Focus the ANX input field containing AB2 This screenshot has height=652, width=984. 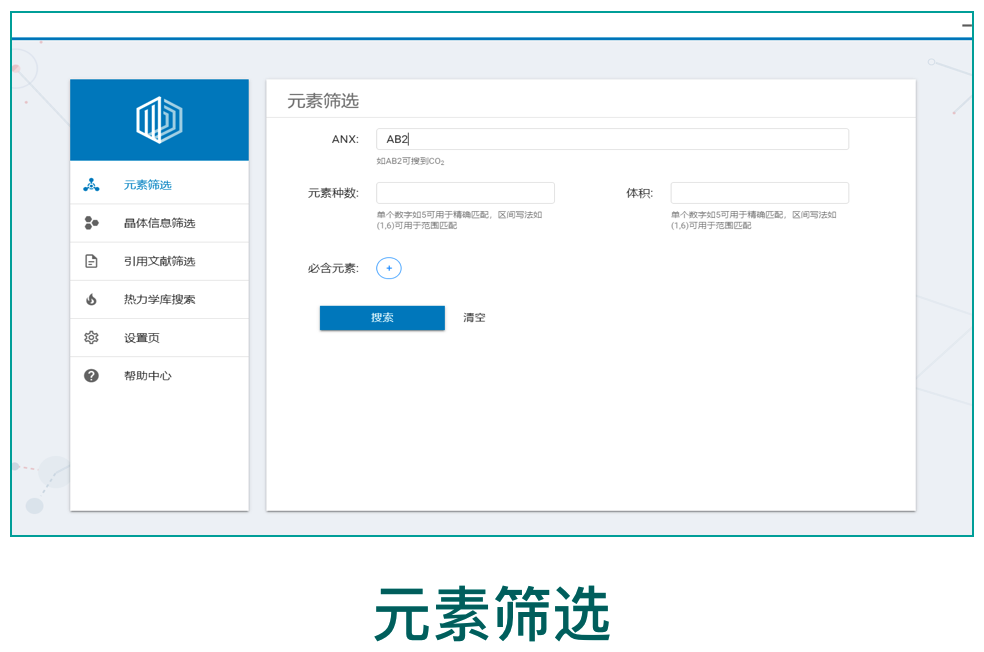(x=612, y=139)
